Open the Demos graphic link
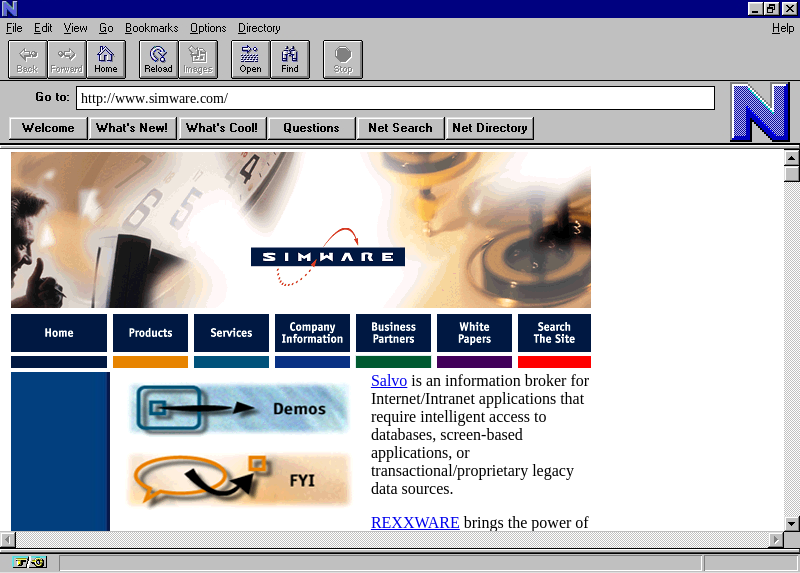The image size is (800, 573). tap(240, 409)
